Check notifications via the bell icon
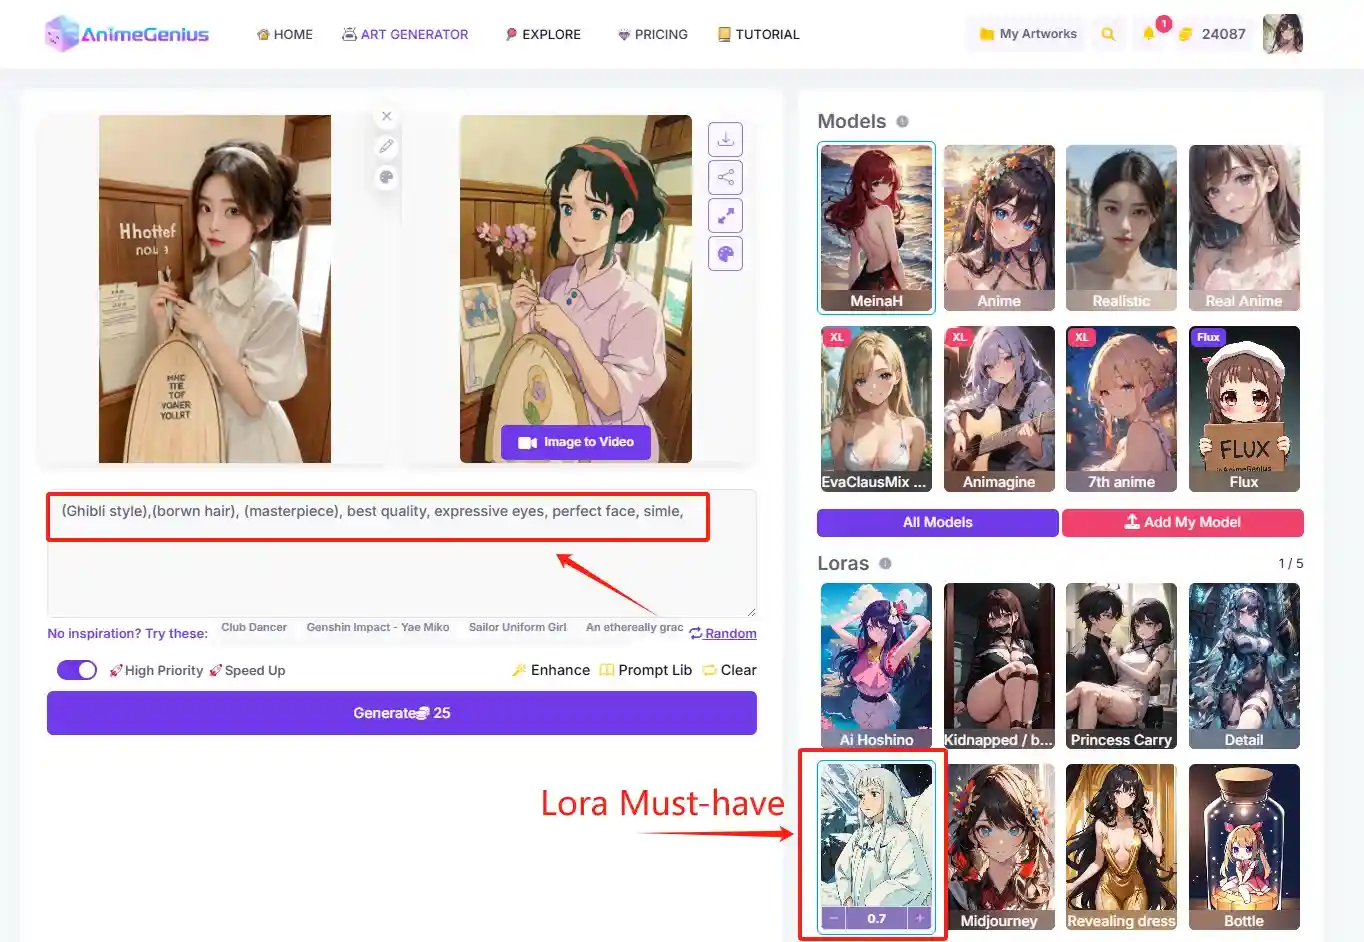Screen dimensions: 1364x942 pos(1148,33)
